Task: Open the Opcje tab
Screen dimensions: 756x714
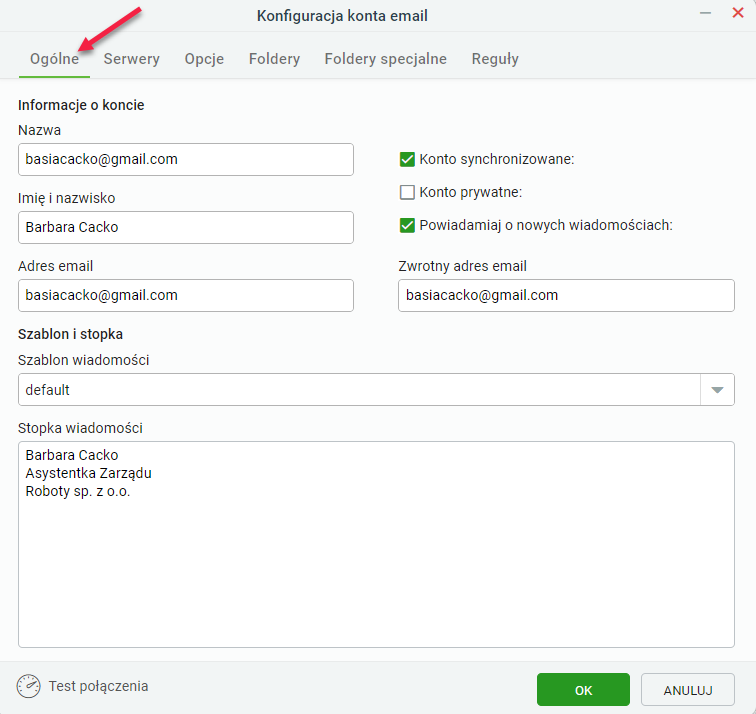Action: pyautogui.click(x=204, y=59)
